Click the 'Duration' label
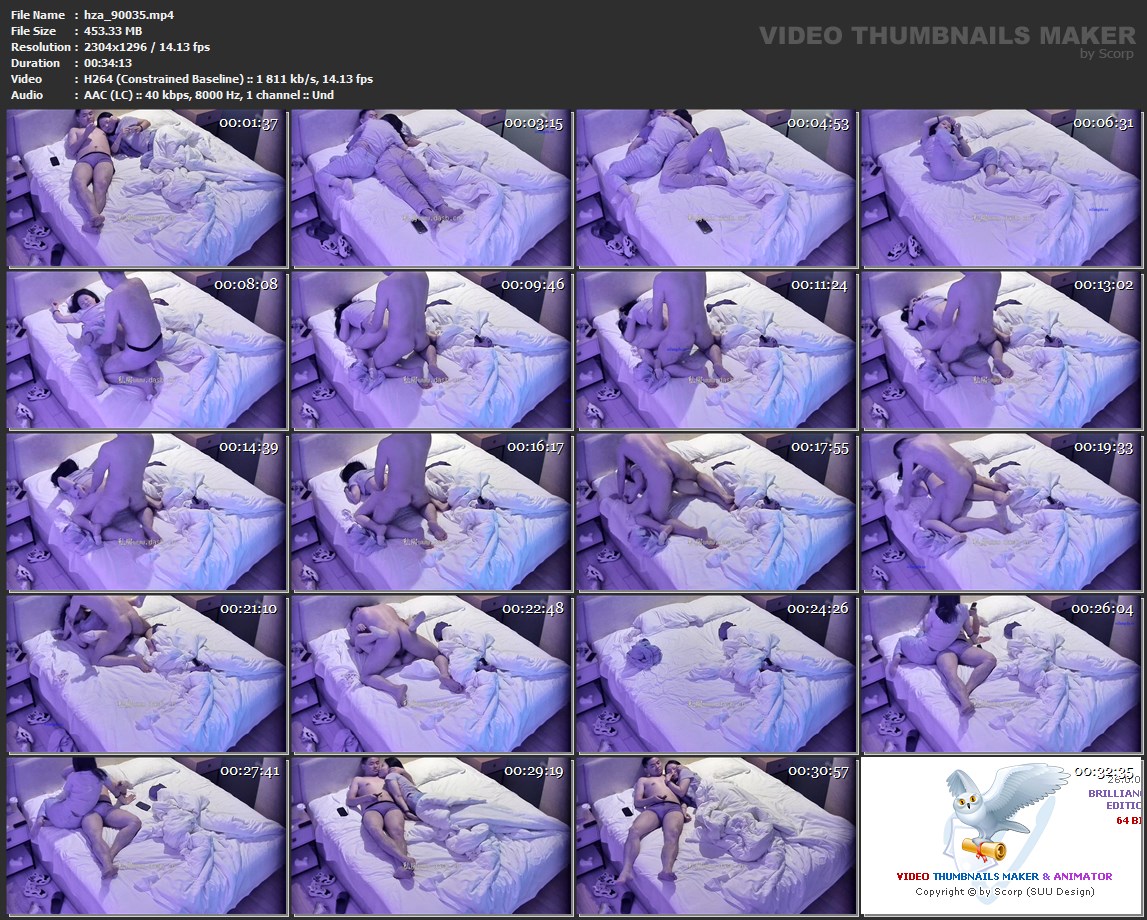The height and width of the screenshot is (920, 1147). coord(35,63)
